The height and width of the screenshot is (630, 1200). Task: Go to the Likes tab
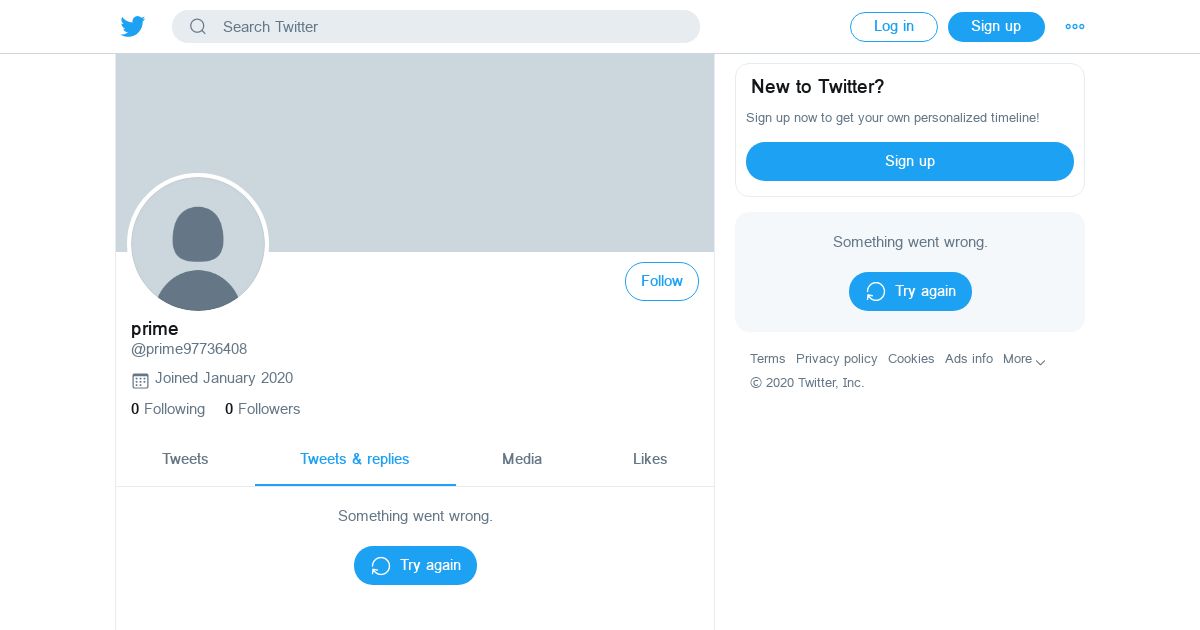(650, 460)
